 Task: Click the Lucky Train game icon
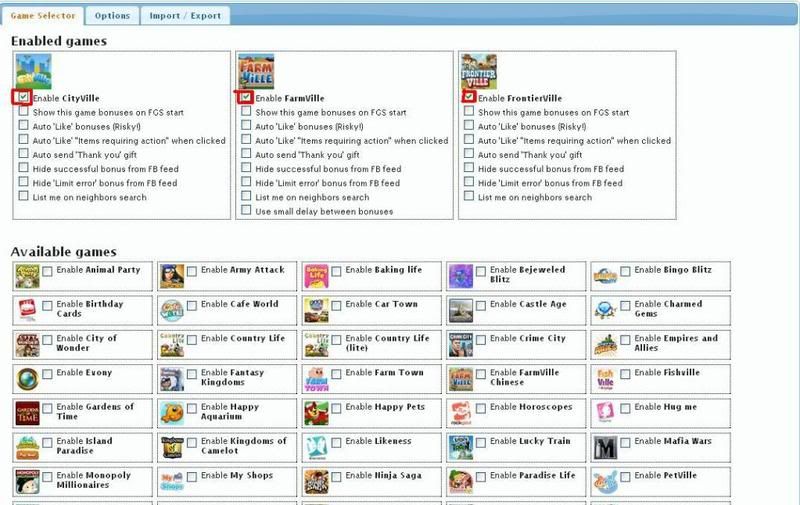click(x=461, y=447)
